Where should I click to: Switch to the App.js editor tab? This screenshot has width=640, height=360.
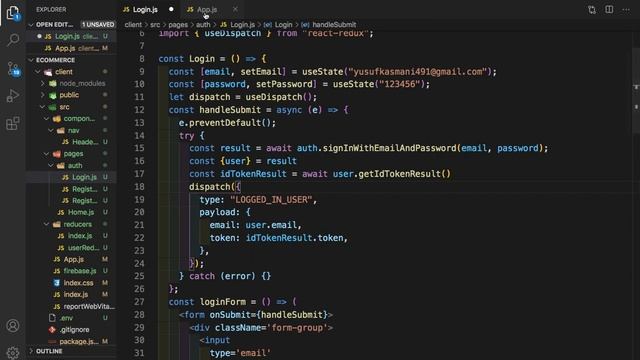207,9
